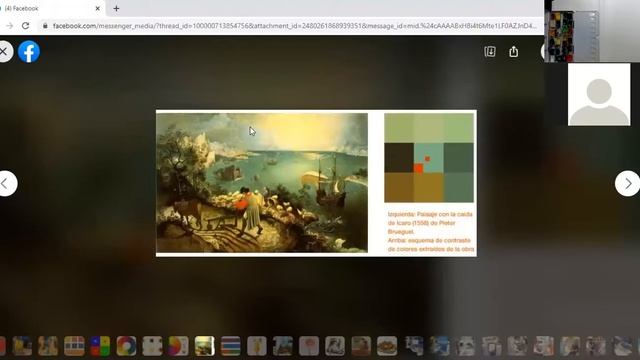Viewport: 640px width, 360px height.
Task: Open the blue-yellow-red-green squares thumbnail
Action: (100, 346)
